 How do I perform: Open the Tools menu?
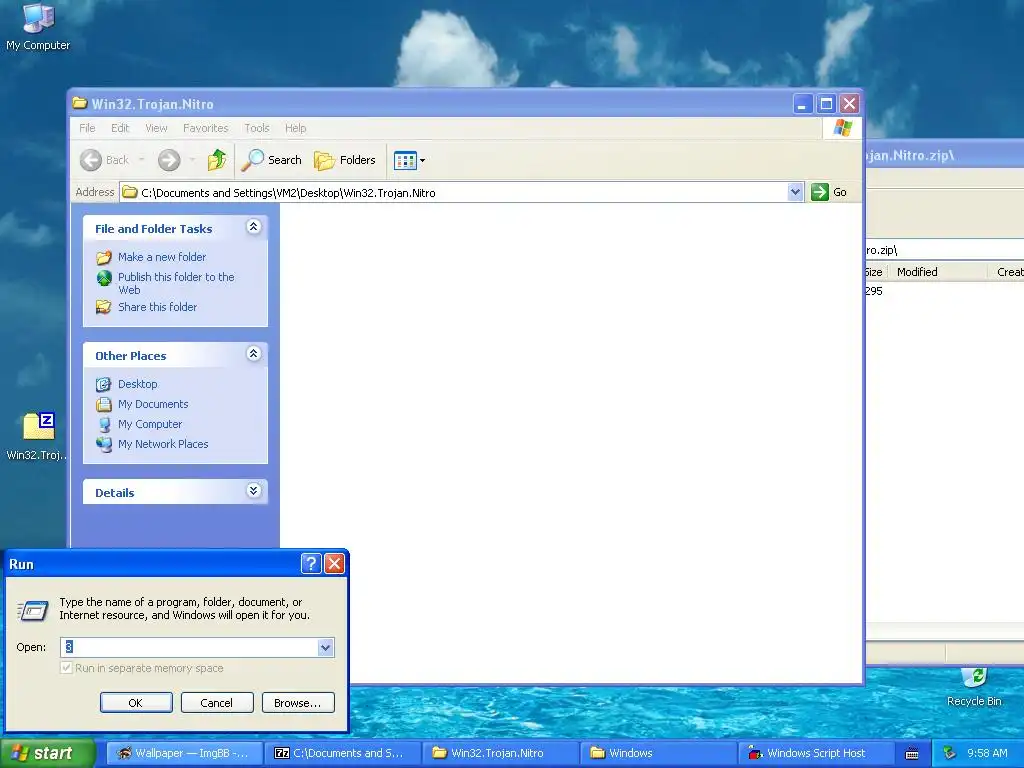pos(257,128)
